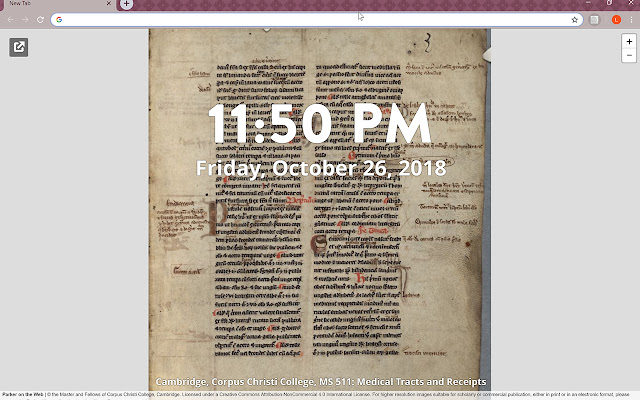
Task: Go forward with browser forward arrow
Action: click(25, 20)
